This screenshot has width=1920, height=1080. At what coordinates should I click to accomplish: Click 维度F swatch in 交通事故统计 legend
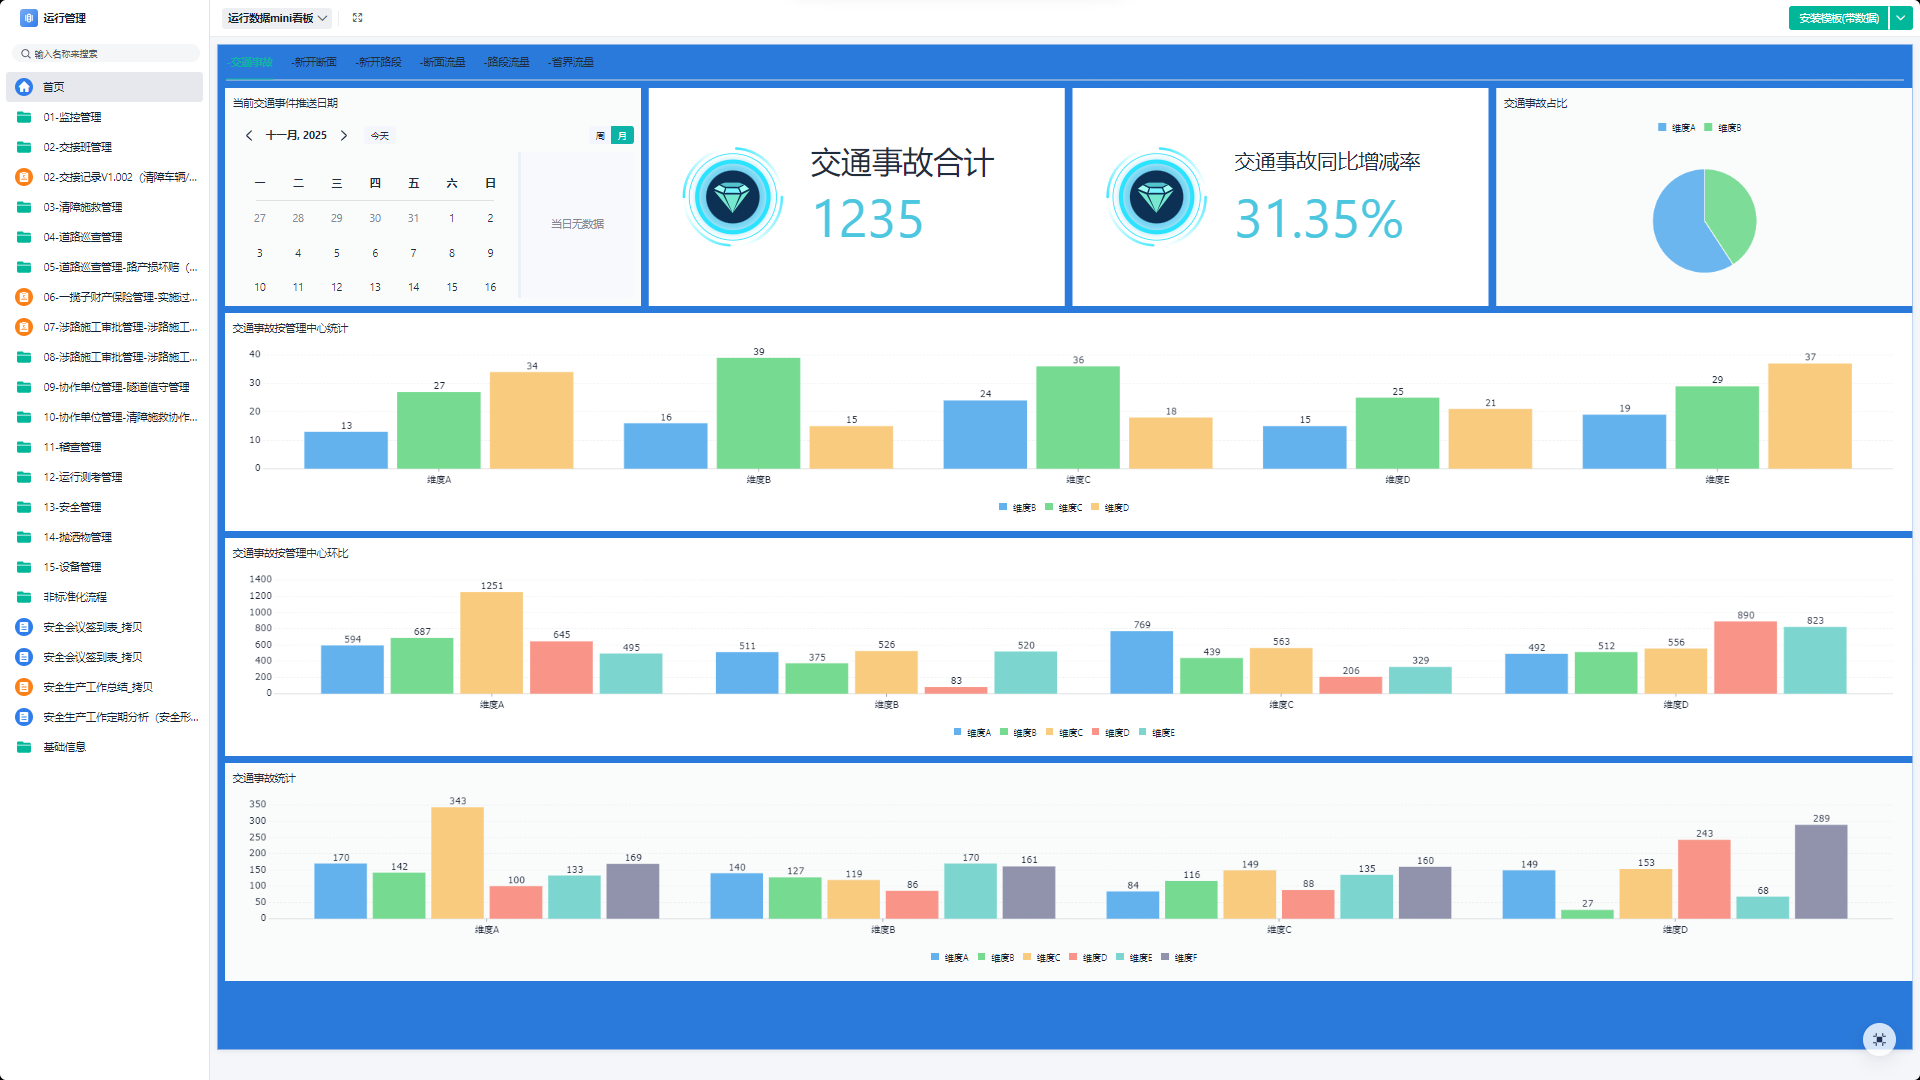(1165, 957)
